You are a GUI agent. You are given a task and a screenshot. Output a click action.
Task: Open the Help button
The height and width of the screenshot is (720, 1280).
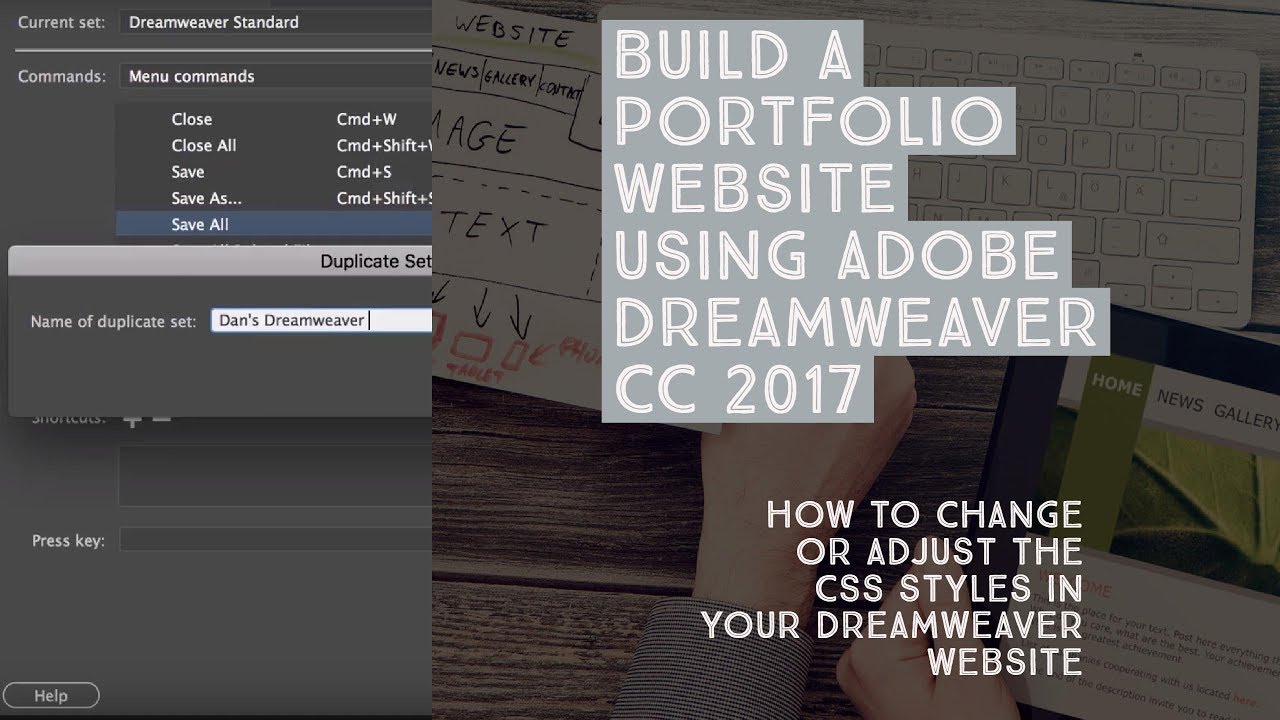pos(50,696)
